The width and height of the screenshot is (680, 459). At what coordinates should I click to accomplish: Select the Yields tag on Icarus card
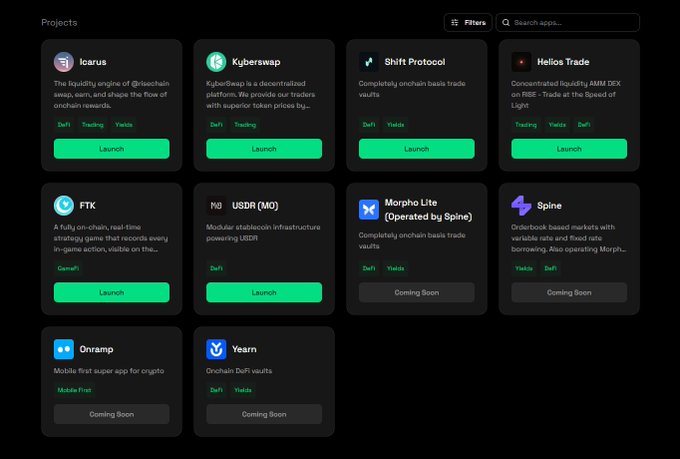point(124,125)
